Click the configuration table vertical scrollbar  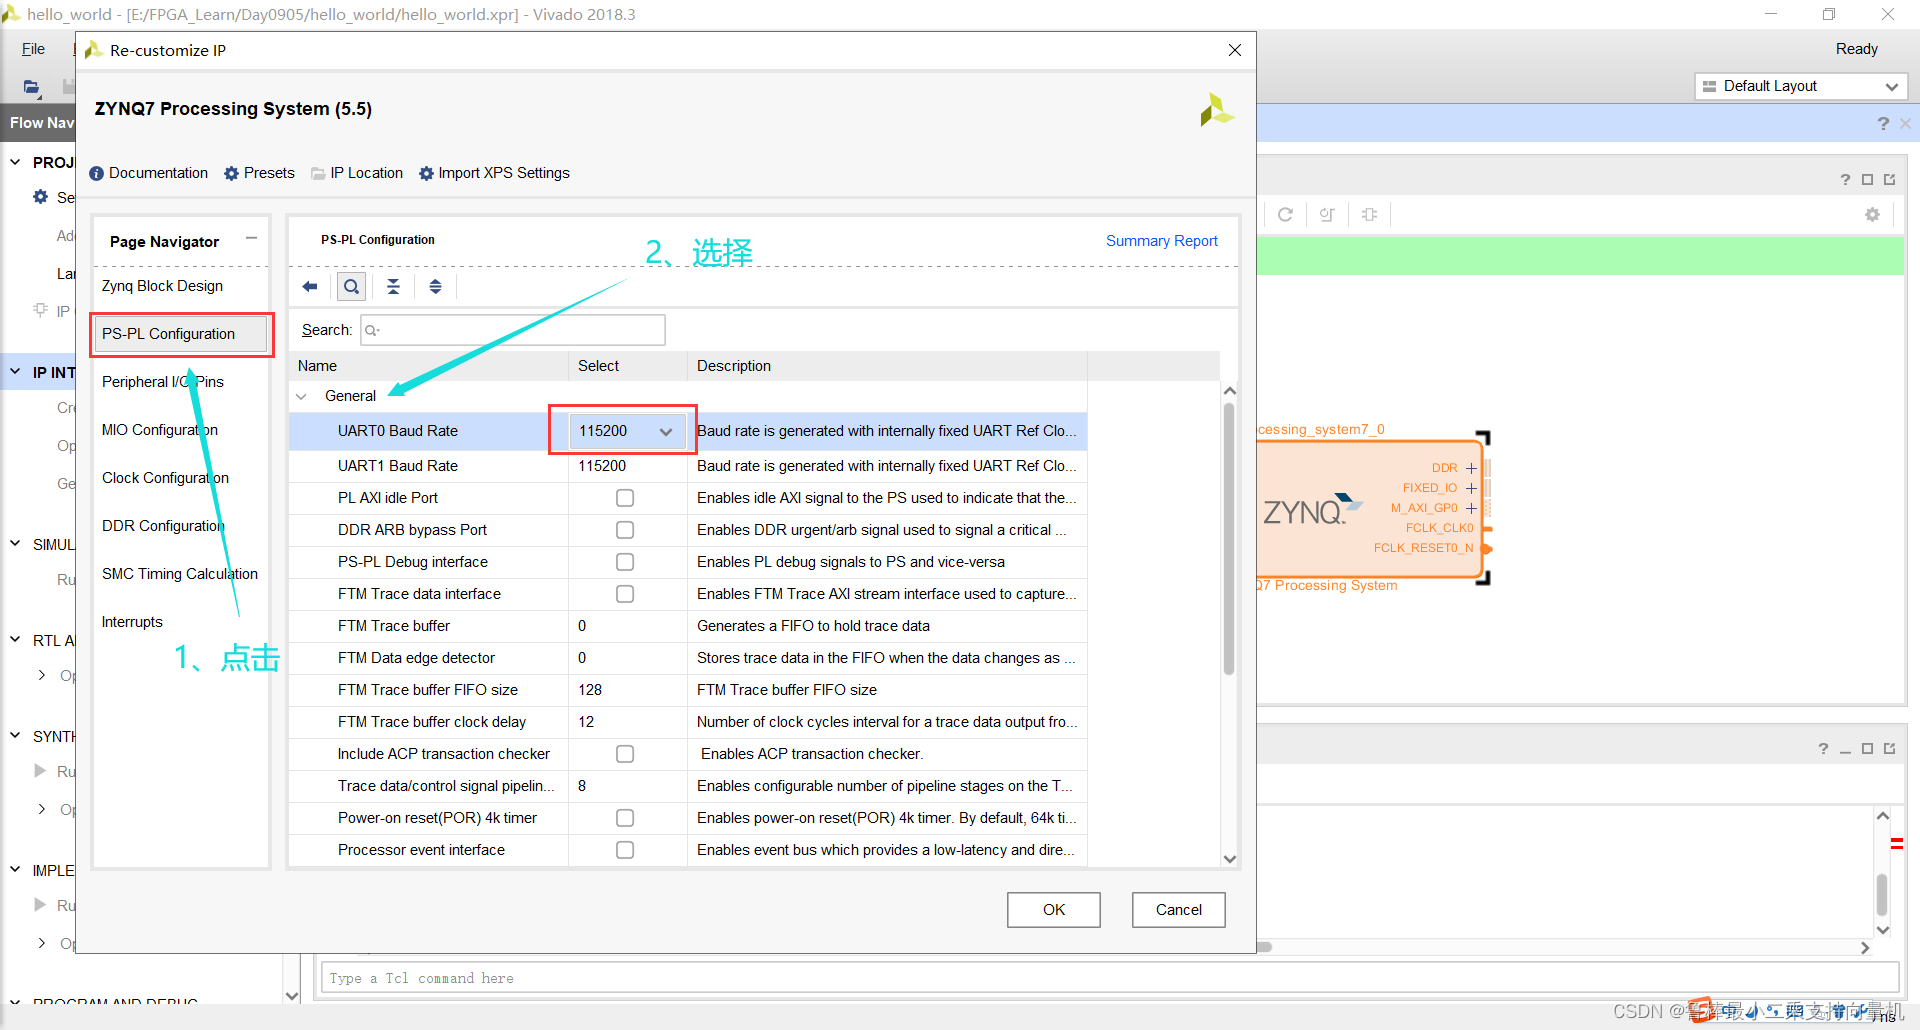[1229, 540]
